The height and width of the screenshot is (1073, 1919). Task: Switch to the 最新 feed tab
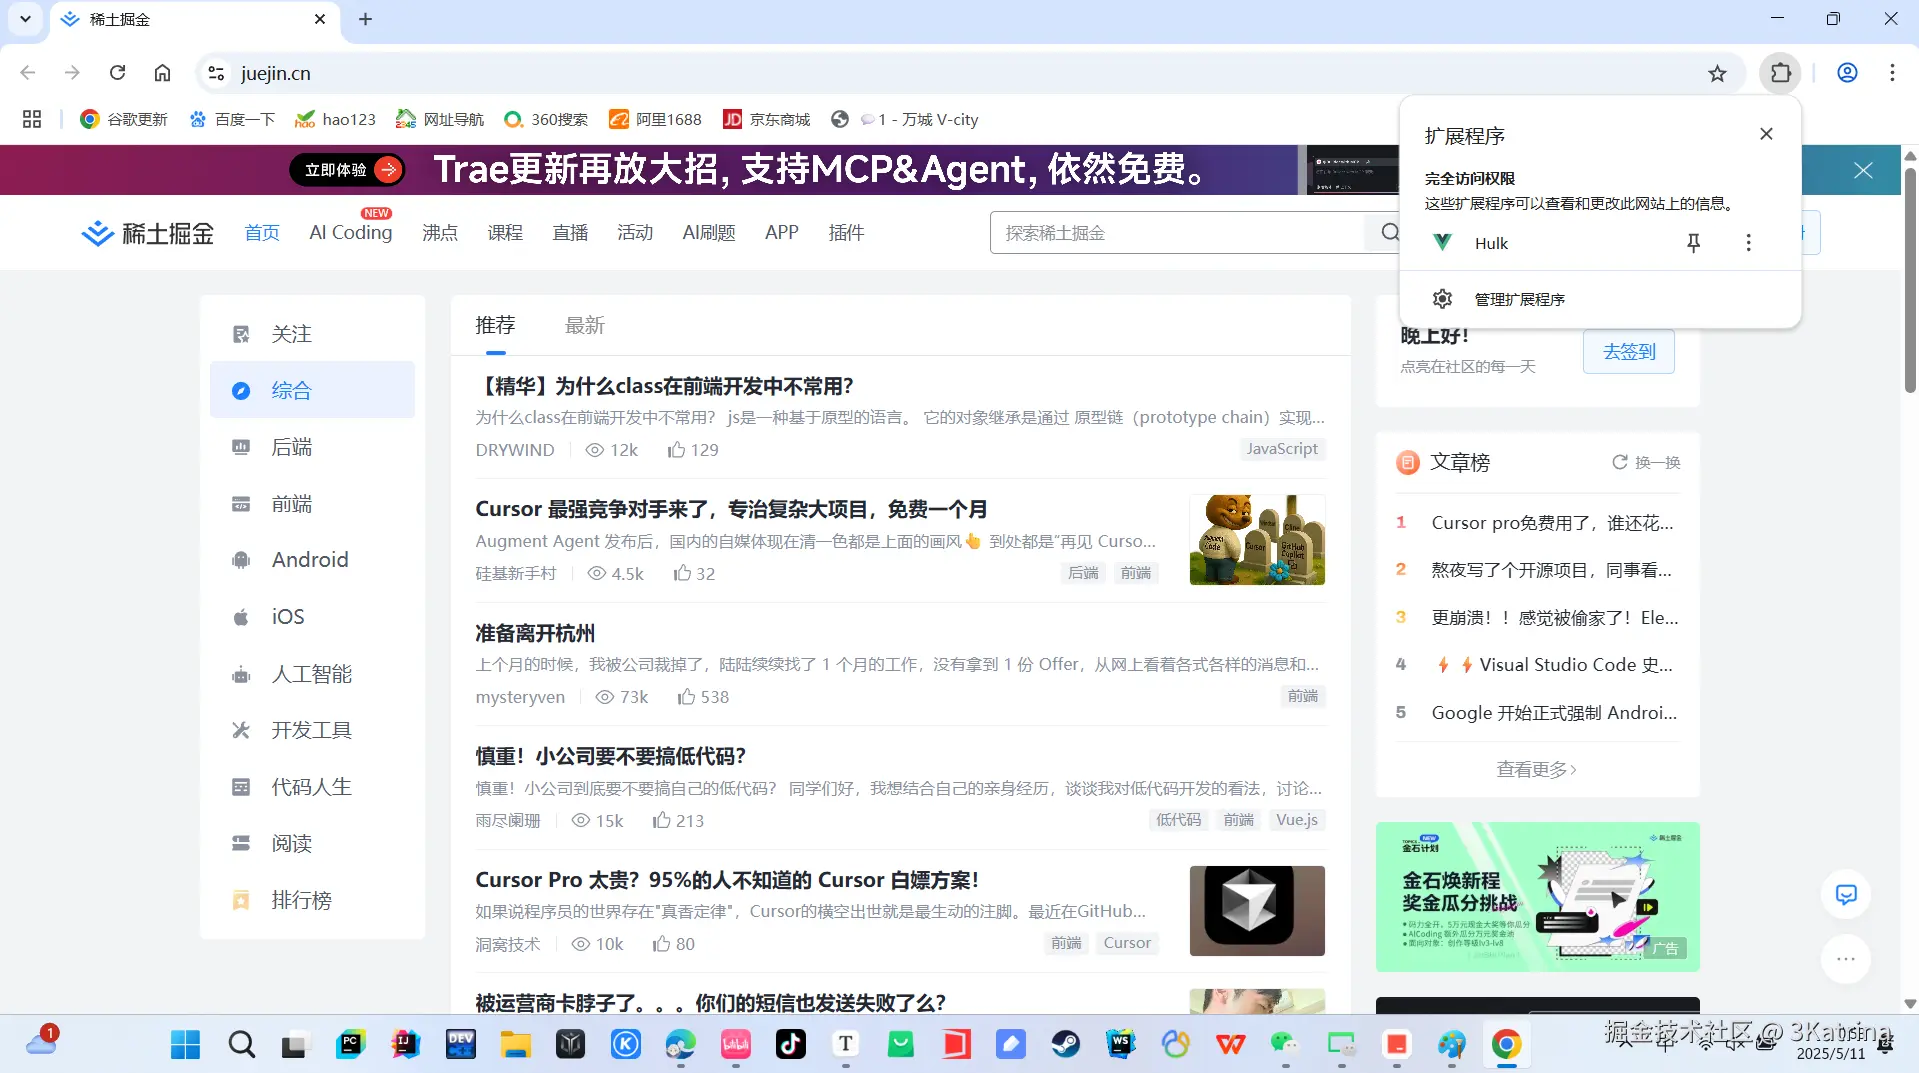[x=585, y=325]
